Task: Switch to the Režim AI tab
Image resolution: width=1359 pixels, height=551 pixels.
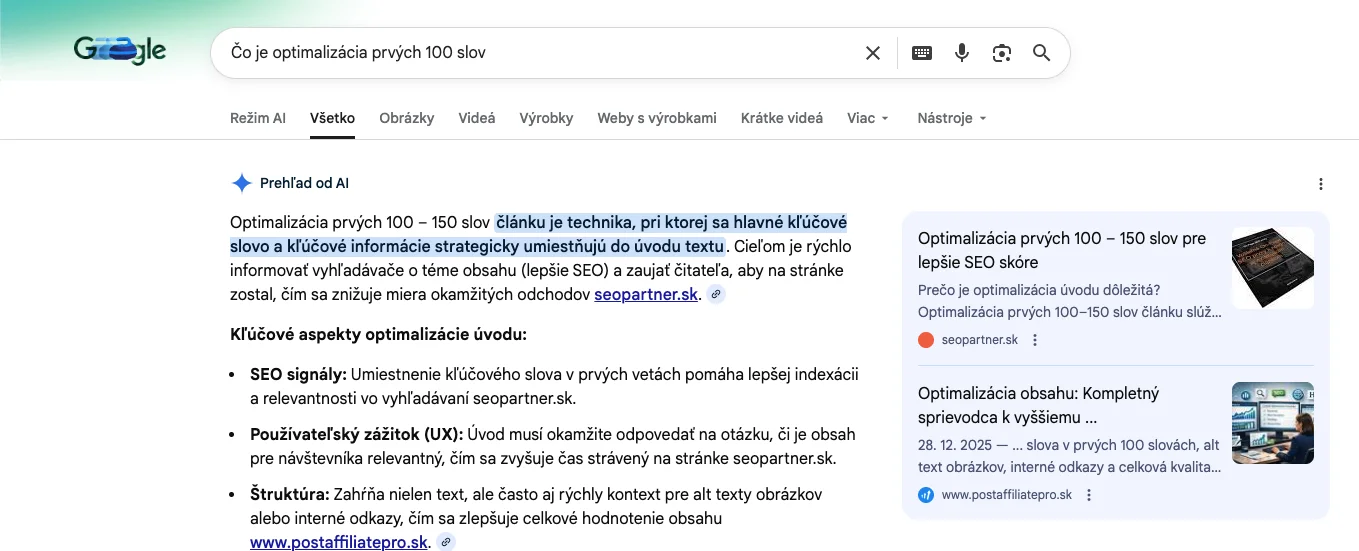Action: (257, 118)
